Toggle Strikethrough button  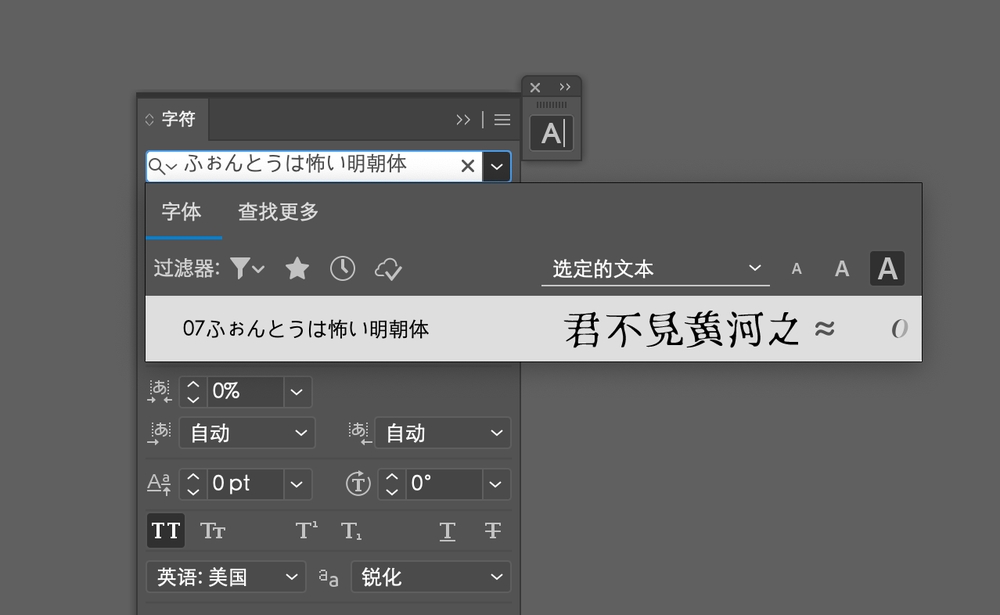point(492,530)
